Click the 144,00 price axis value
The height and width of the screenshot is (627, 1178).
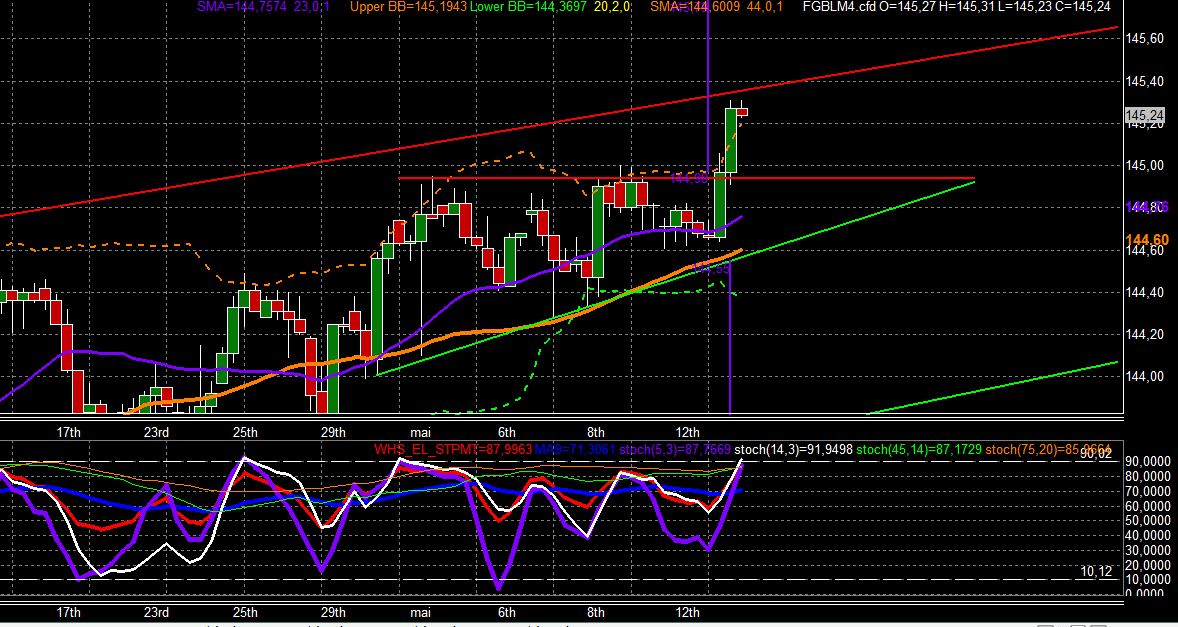tap(1143, 376)
